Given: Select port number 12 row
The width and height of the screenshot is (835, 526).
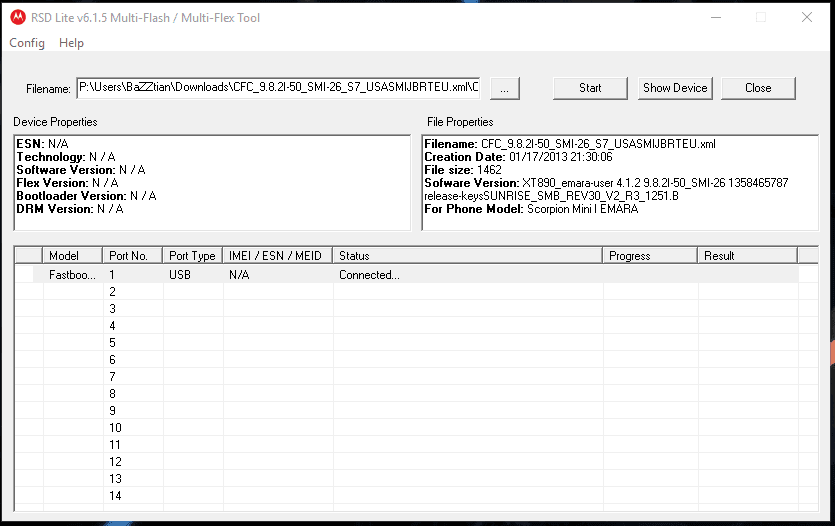Looking at the screenshot, I should click(407, 462).
